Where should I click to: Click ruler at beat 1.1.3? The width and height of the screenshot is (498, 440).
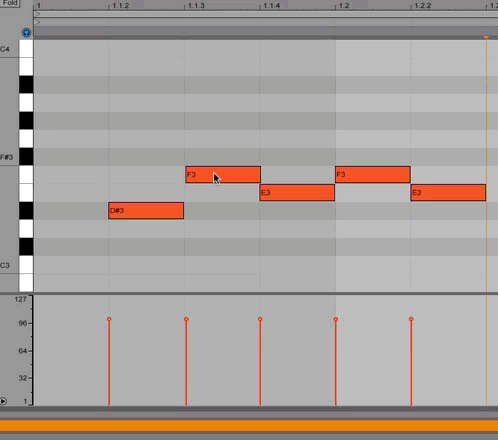(x=196, y=6)
